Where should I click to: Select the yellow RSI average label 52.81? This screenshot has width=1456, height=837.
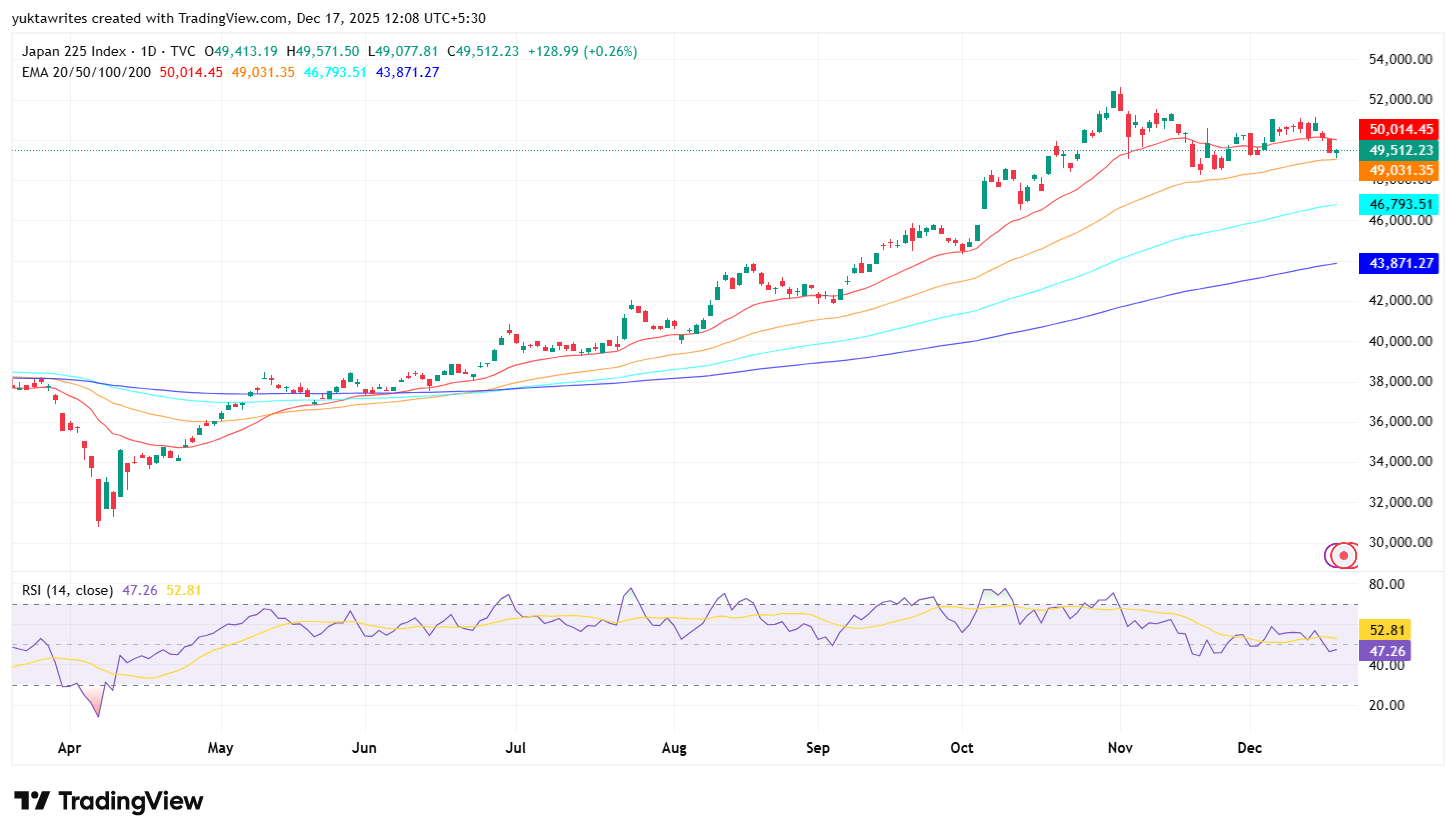coord(1387,630)
